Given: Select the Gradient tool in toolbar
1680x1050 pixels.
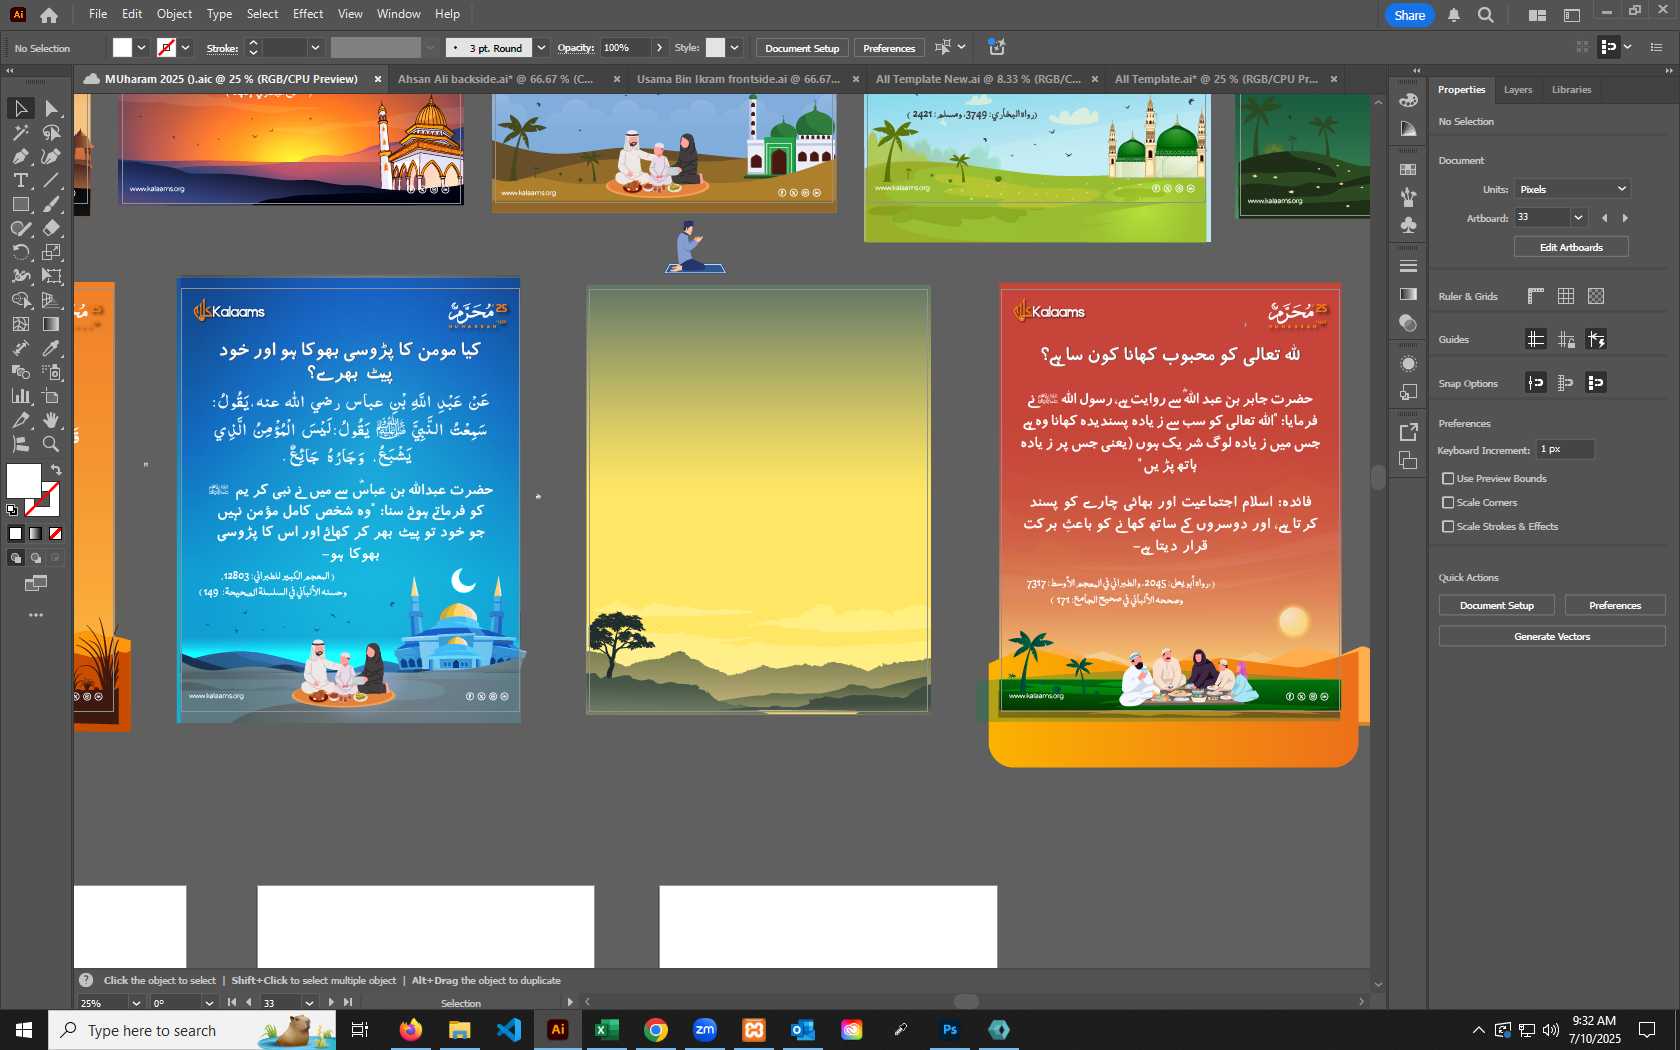Looking at the screenshot, I should tap(52, 324).
